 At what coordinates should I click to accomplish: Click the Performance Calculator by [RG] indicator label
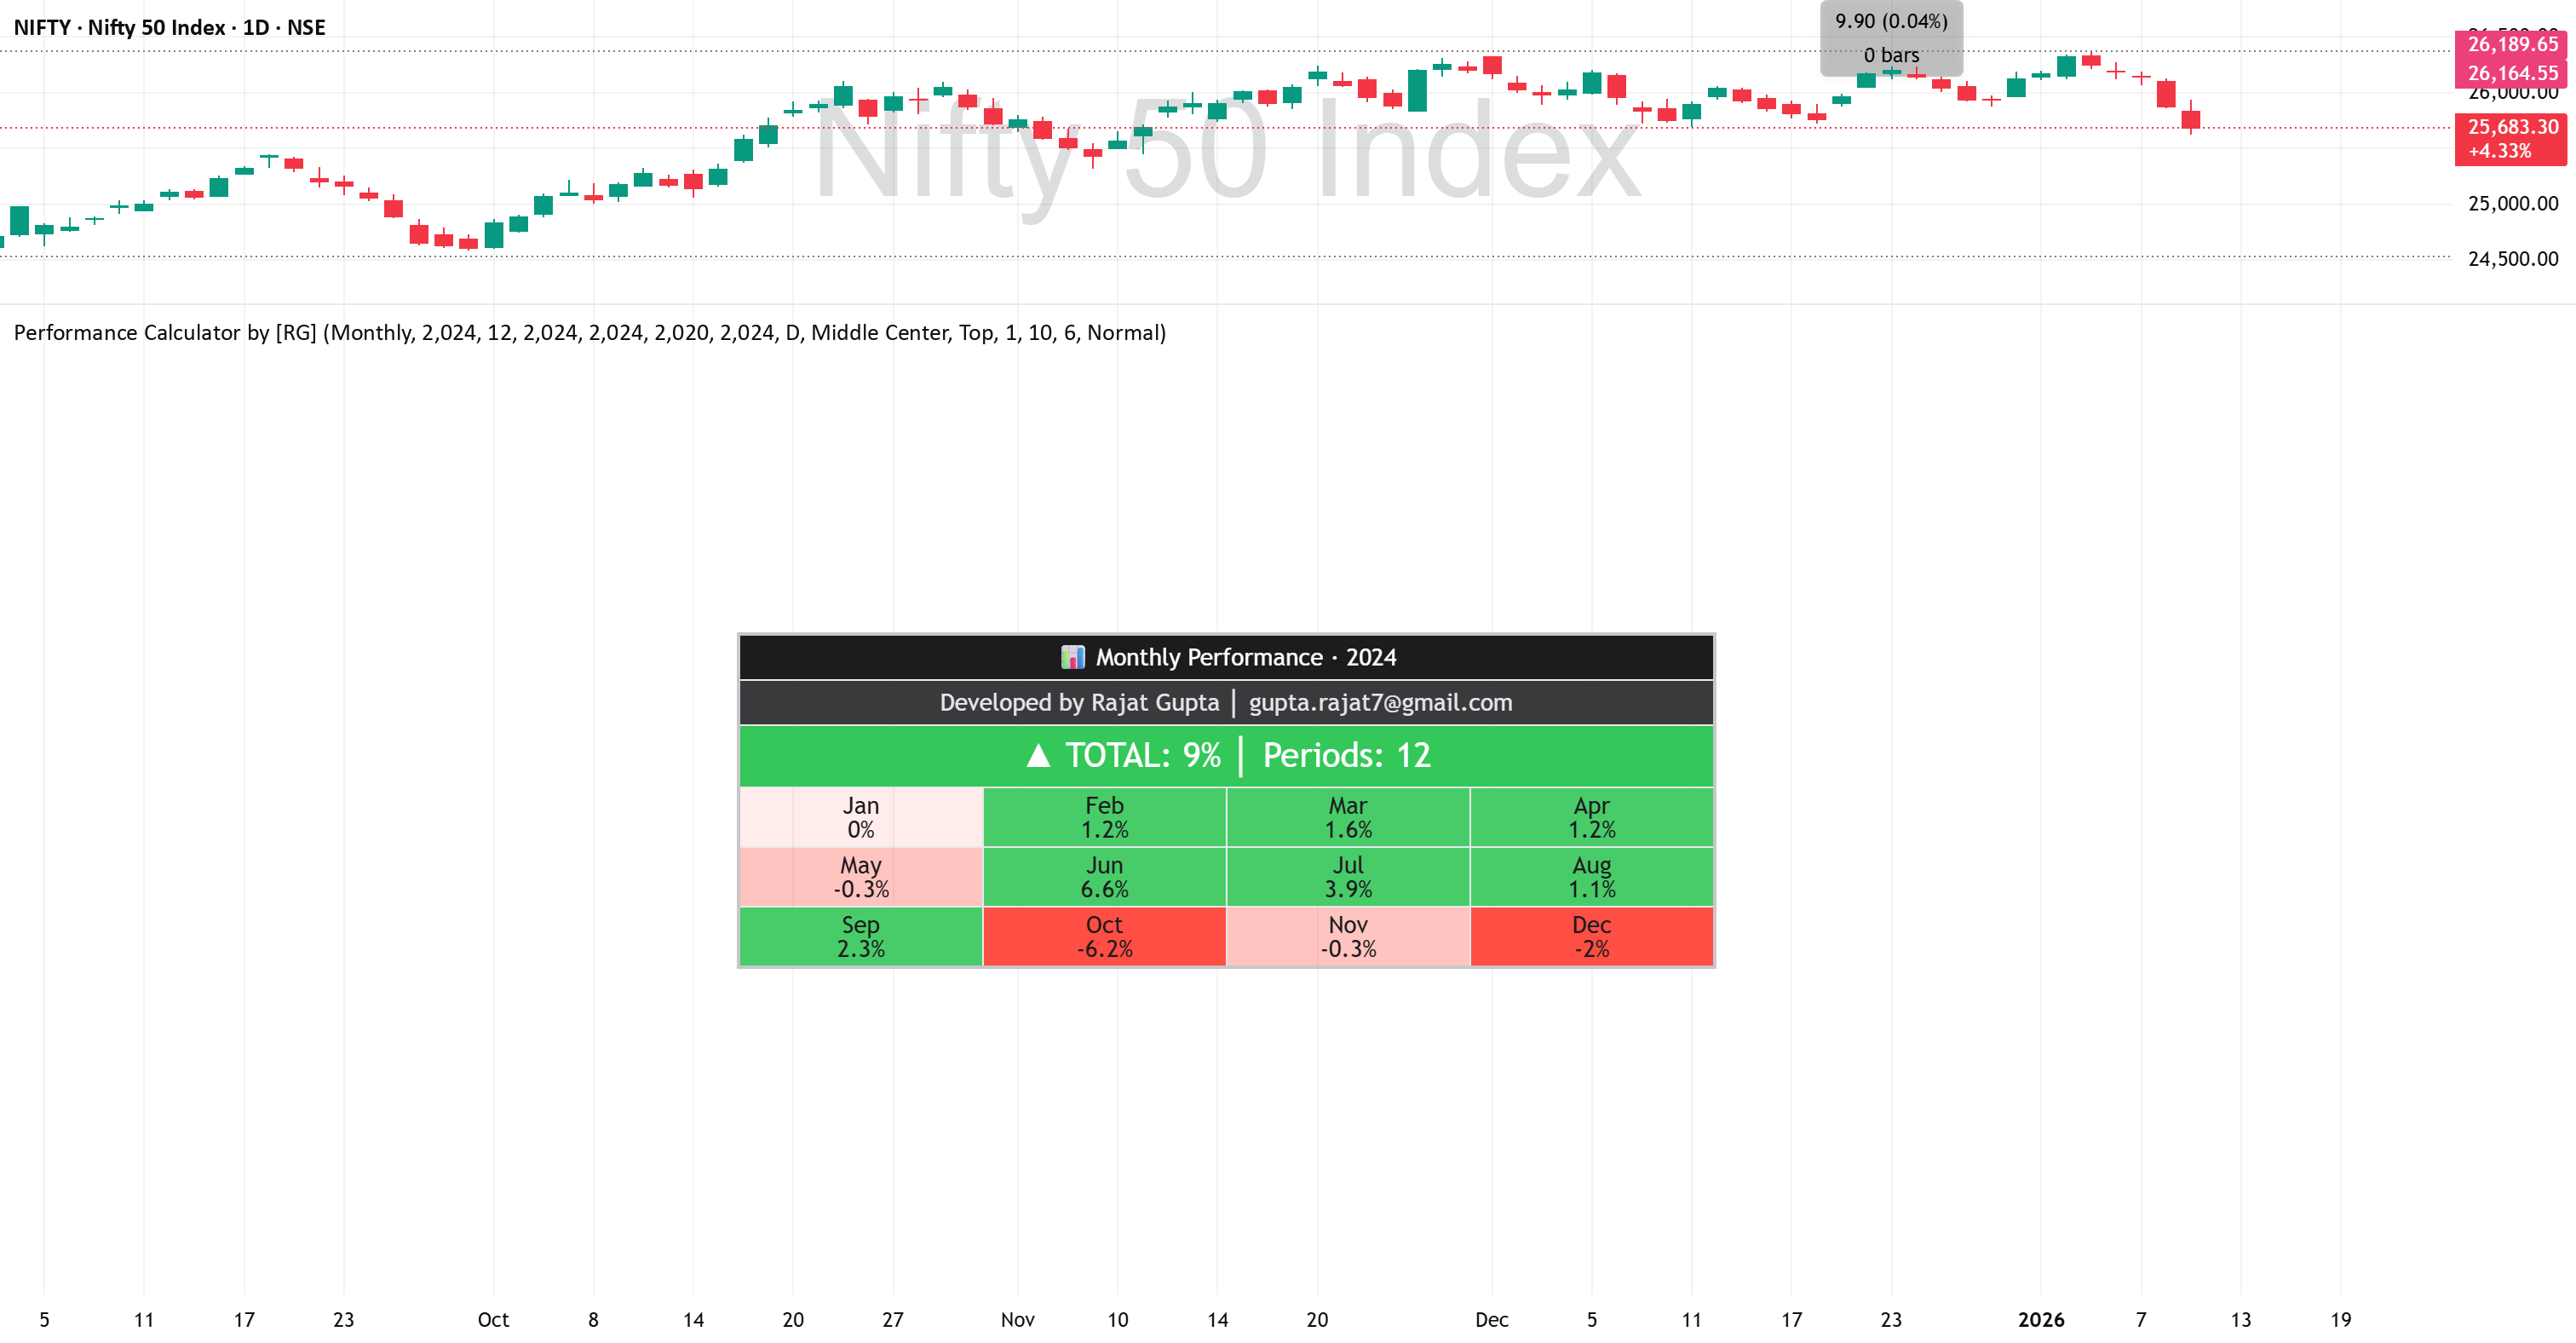(x=589, y=332)
